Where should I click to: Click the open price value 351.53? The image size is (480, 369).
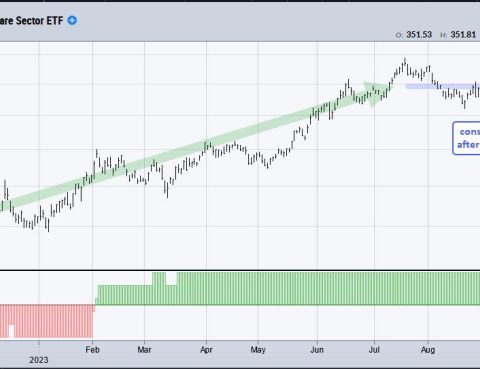click(419, 35)
